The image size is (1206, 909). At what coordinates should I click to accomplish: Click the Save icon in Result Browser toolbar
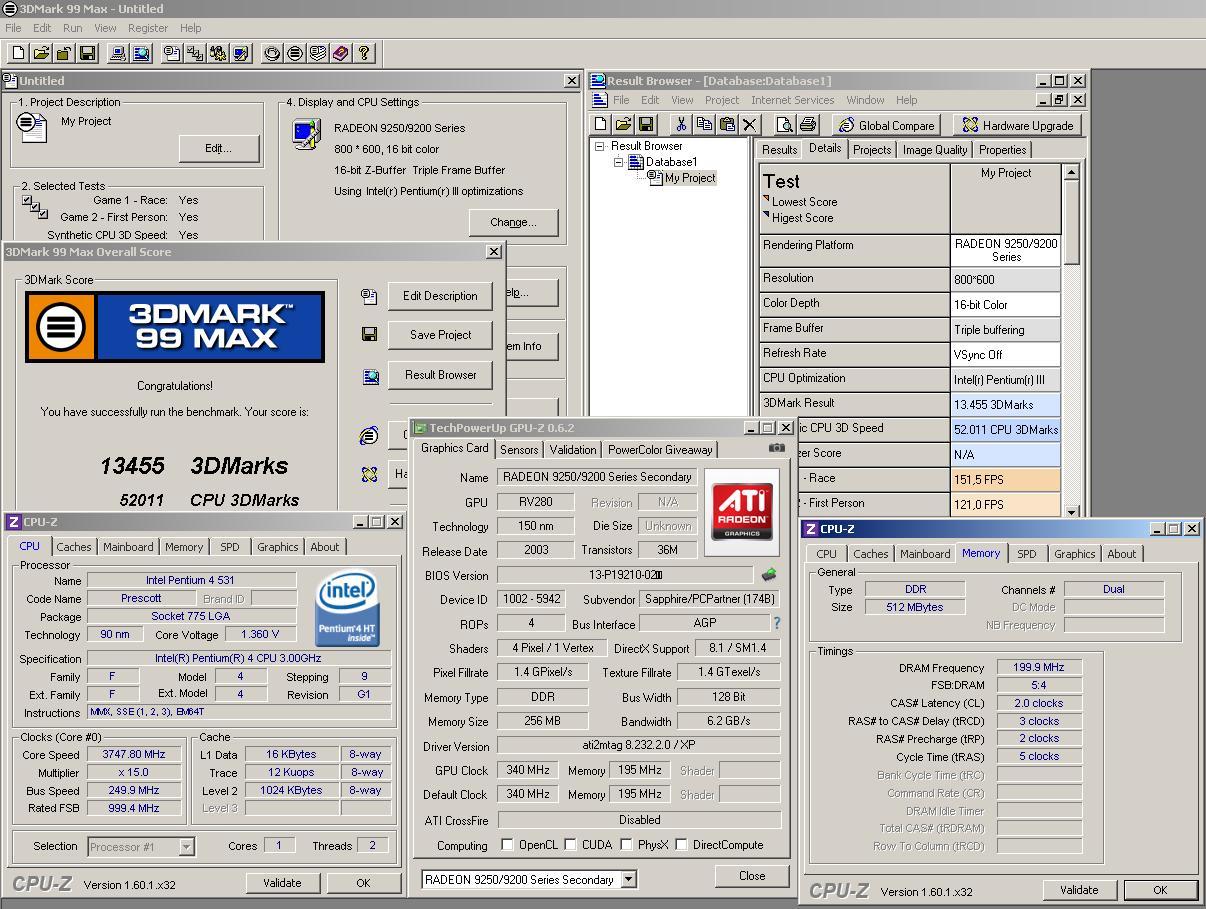point(646,125)
